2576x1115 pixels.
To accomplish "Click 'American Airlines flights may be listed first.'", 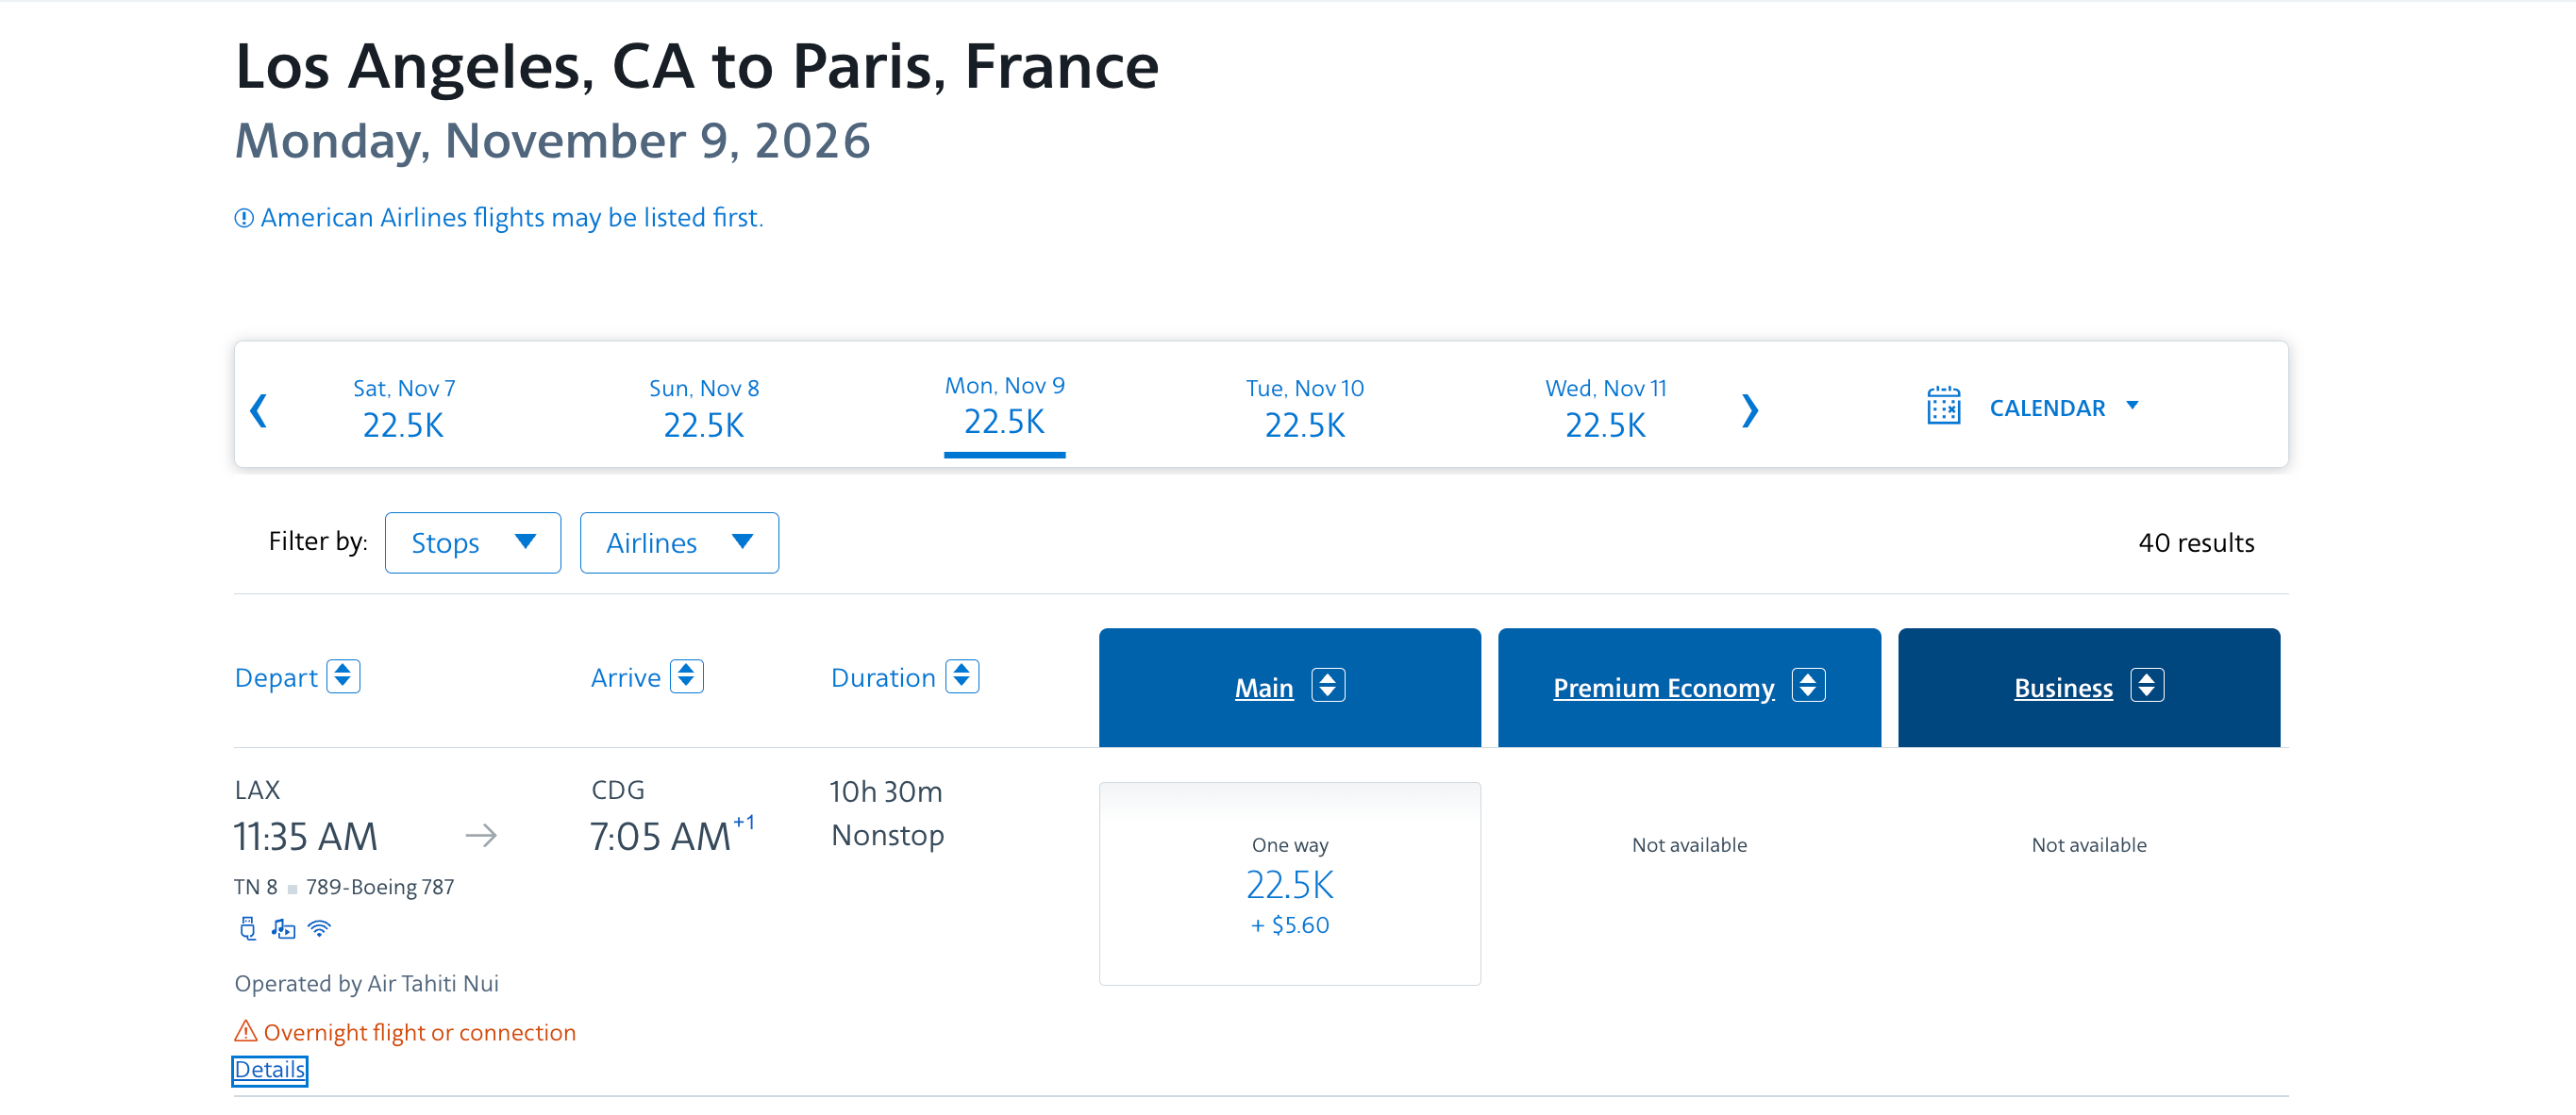I will 512,218.
